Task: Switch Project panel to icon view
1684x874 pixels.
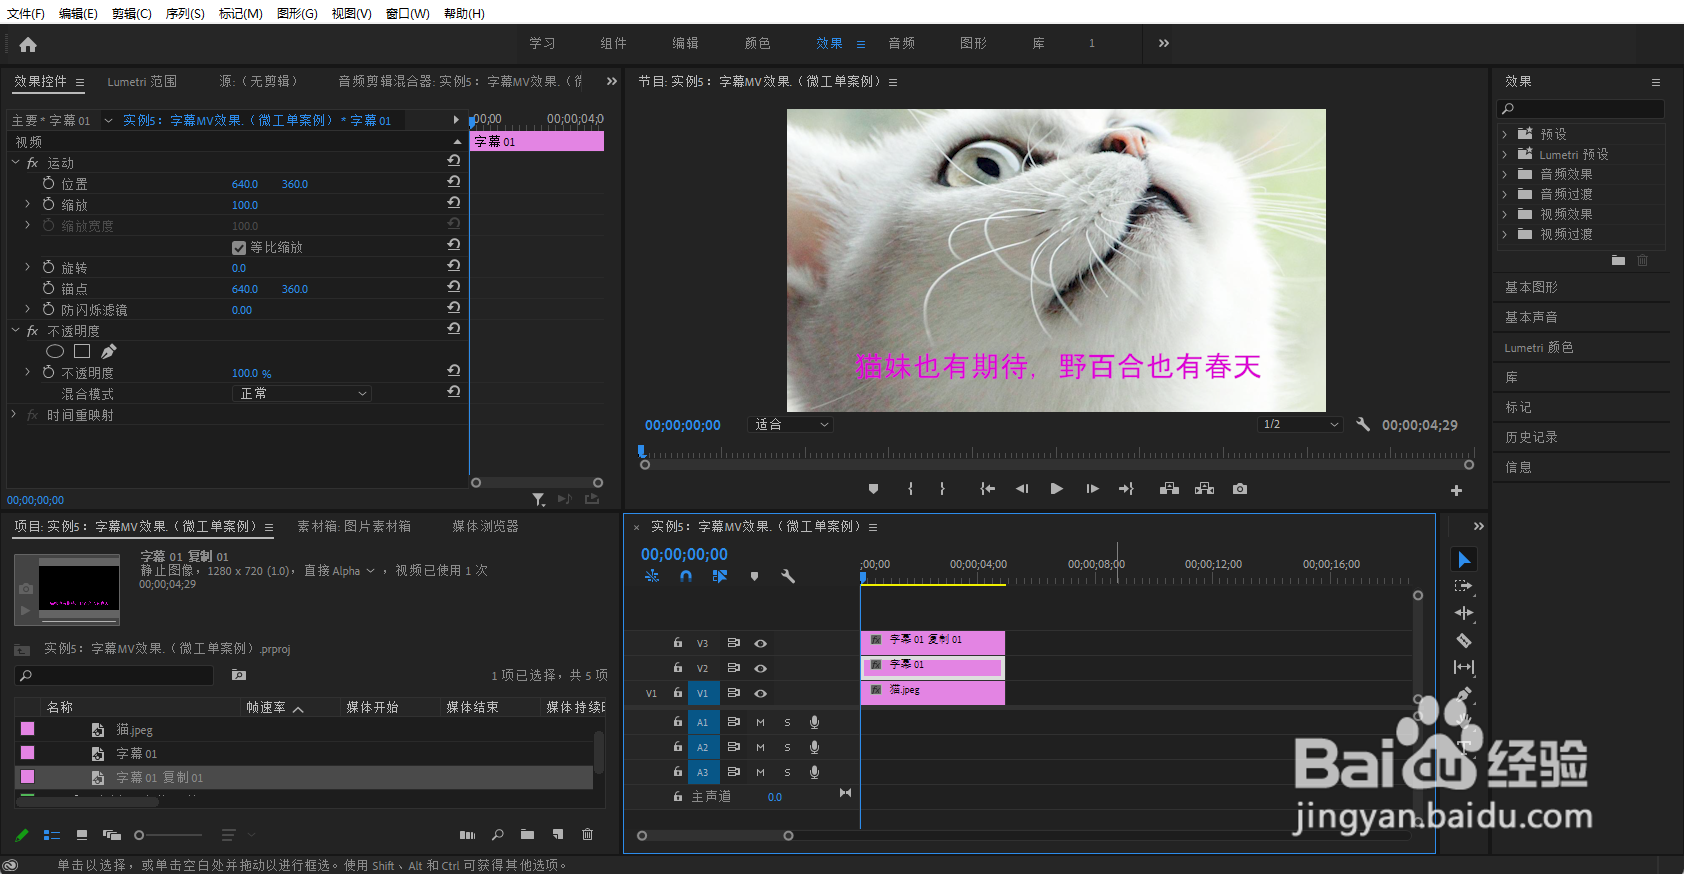Action: coord(82,834)
